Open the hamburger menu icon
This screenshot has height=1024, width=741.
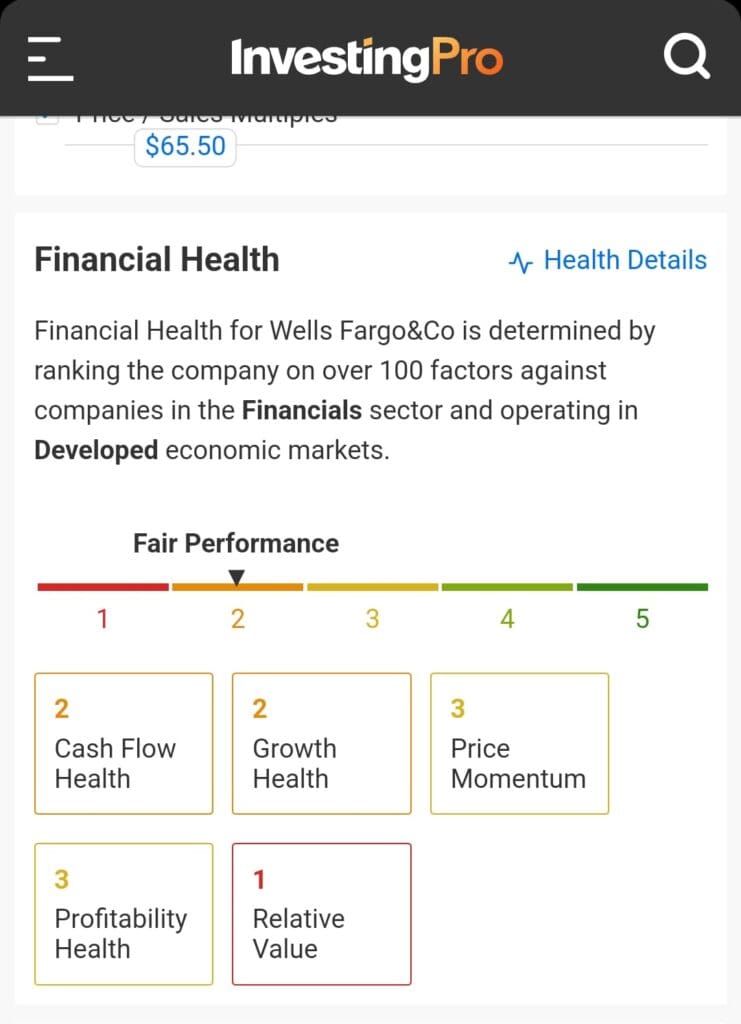51,58
